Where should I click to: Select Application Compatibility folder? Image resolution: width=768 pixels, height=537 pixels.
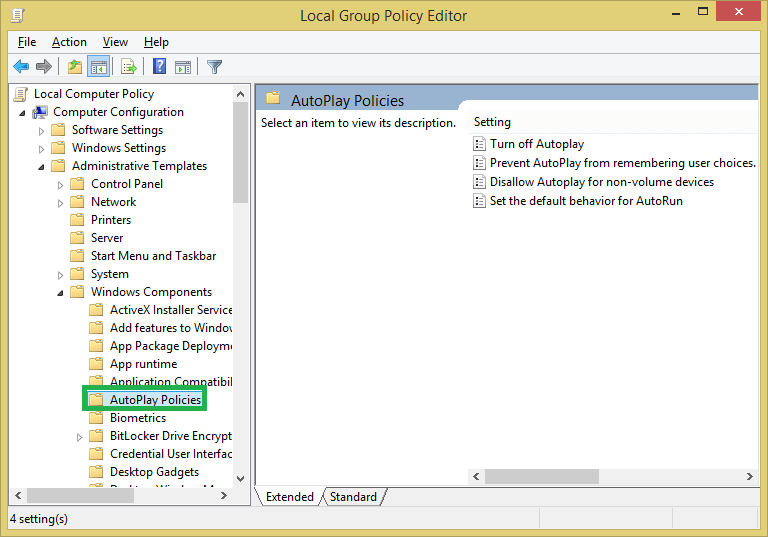(171, 381)
